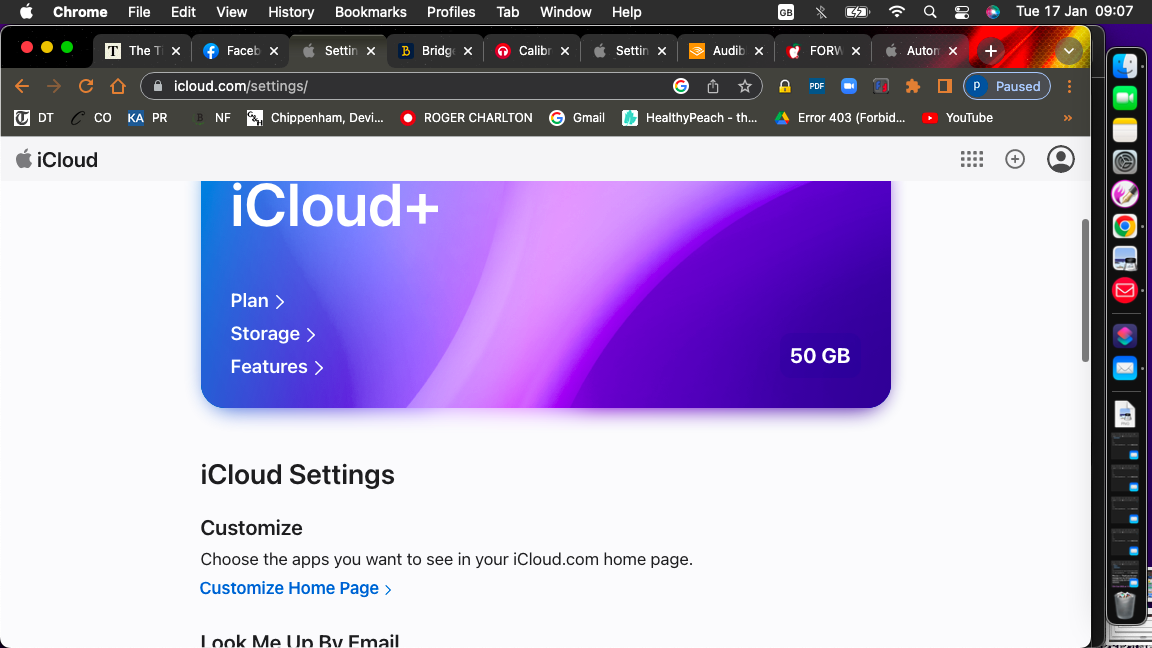Open Notes from the Dock
Viewport: 1152px width, 648px height.
click(1124, 130)
